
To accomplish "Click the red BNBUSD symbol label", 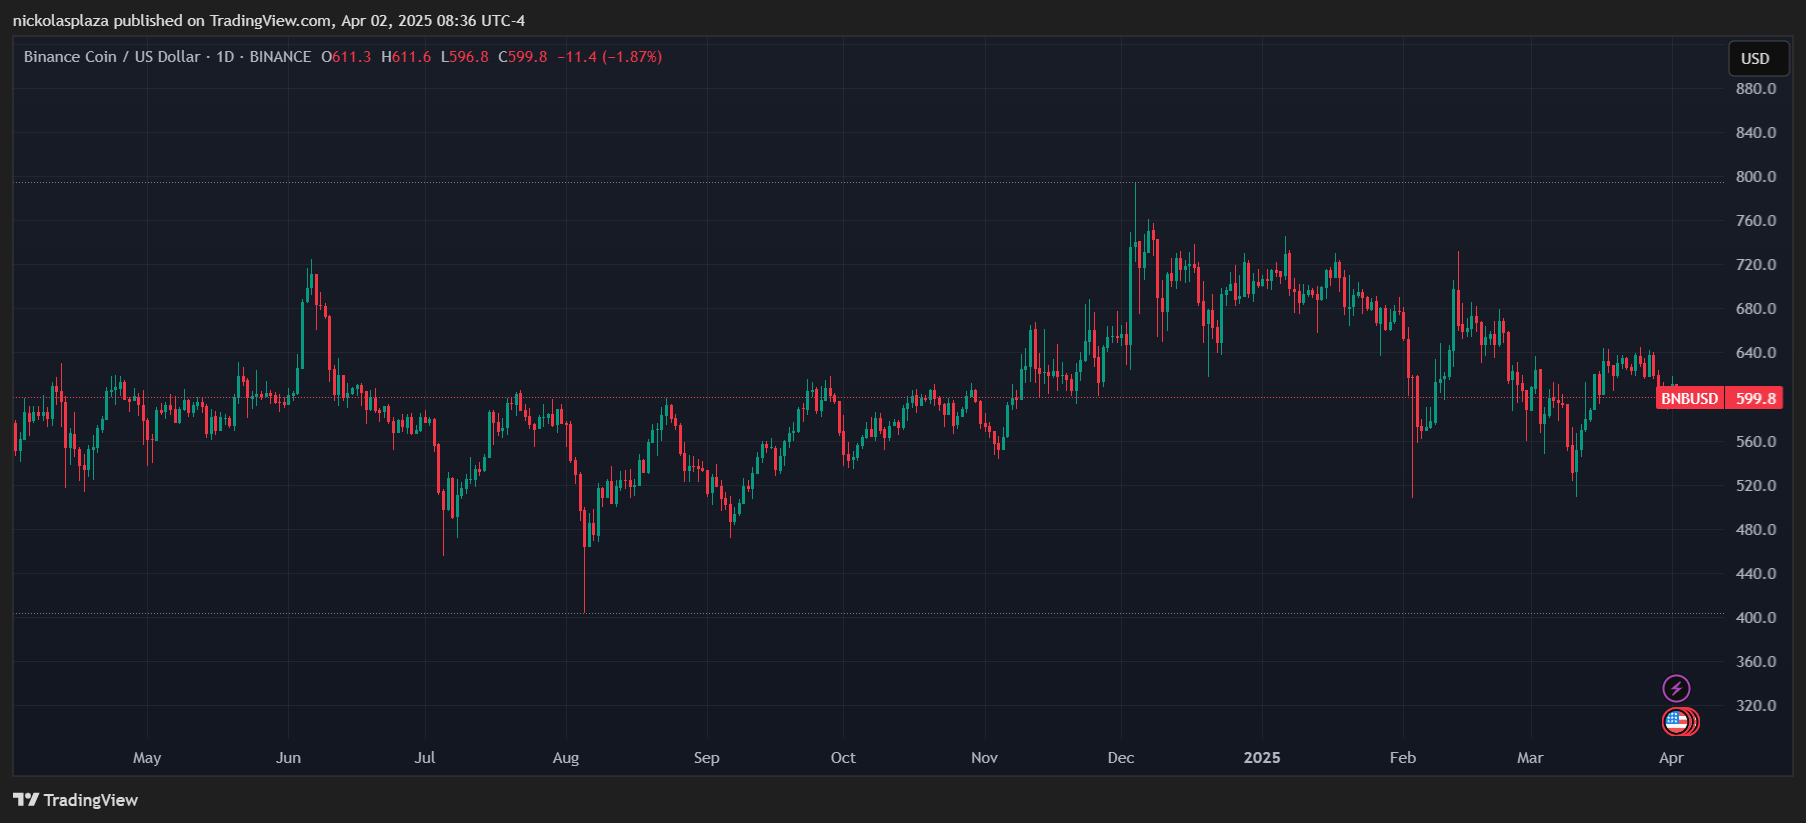I will point(1690,398).
